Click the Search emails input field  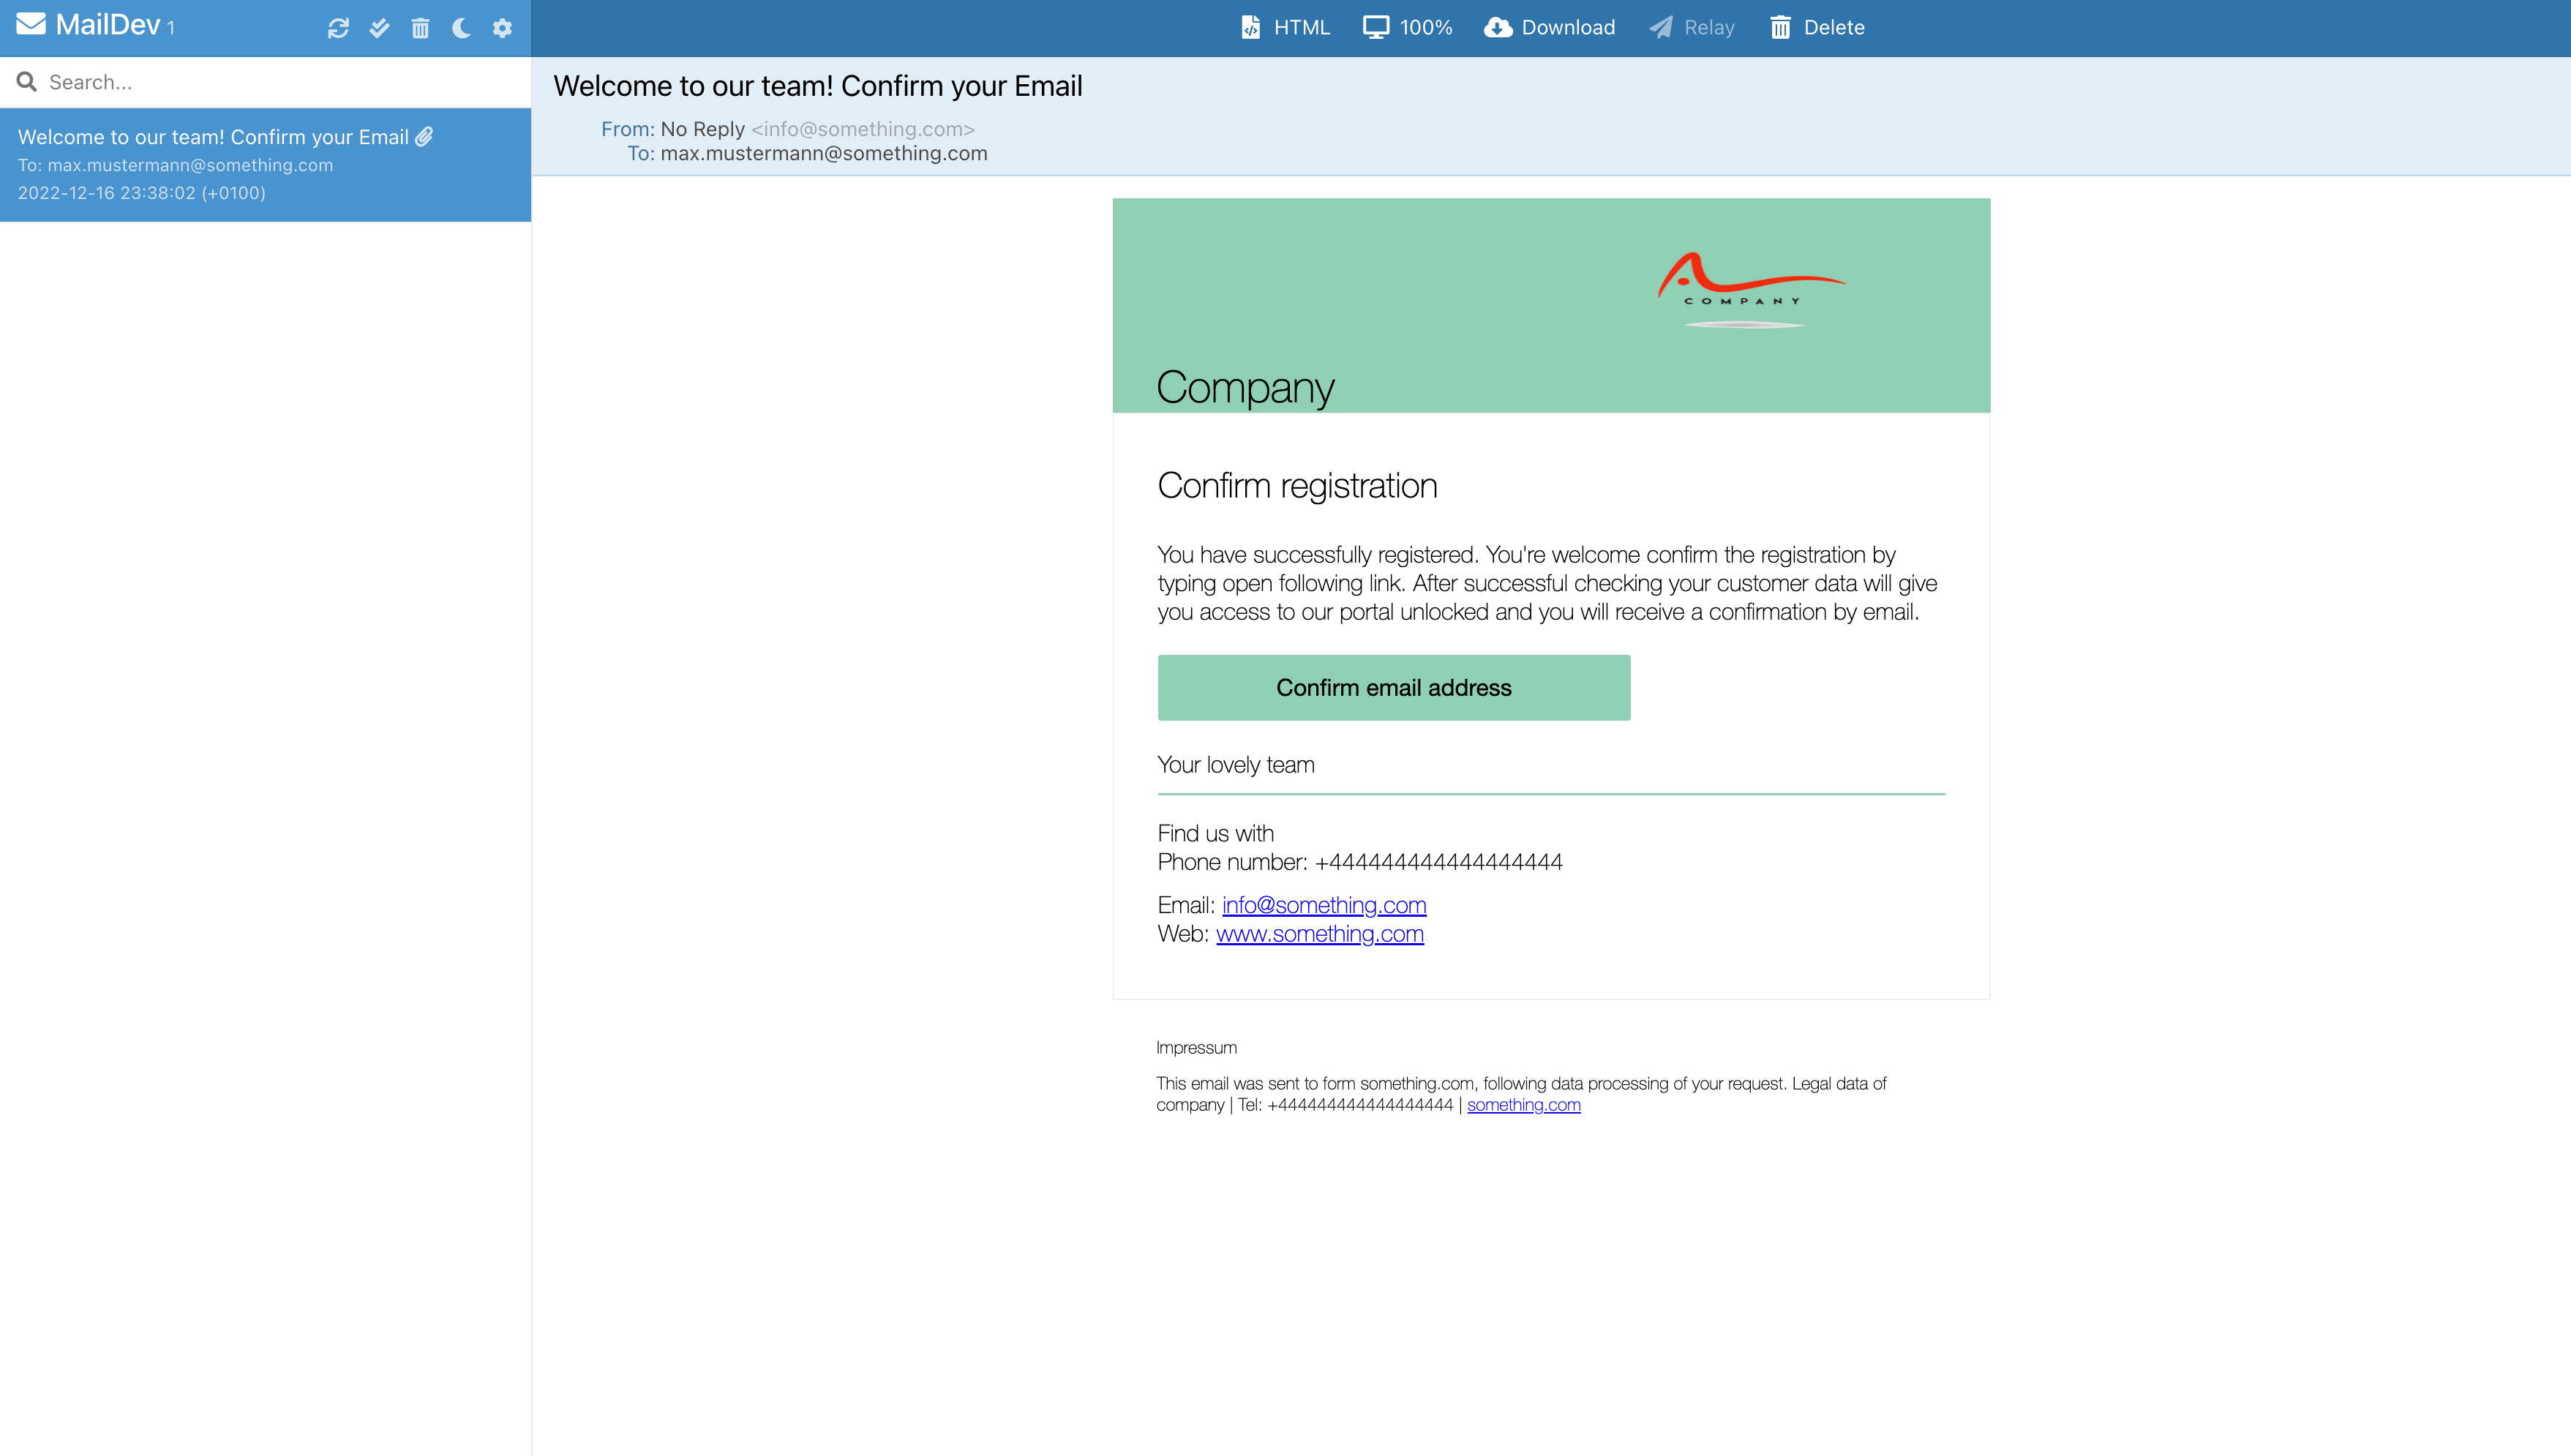(x=280, y=82)
